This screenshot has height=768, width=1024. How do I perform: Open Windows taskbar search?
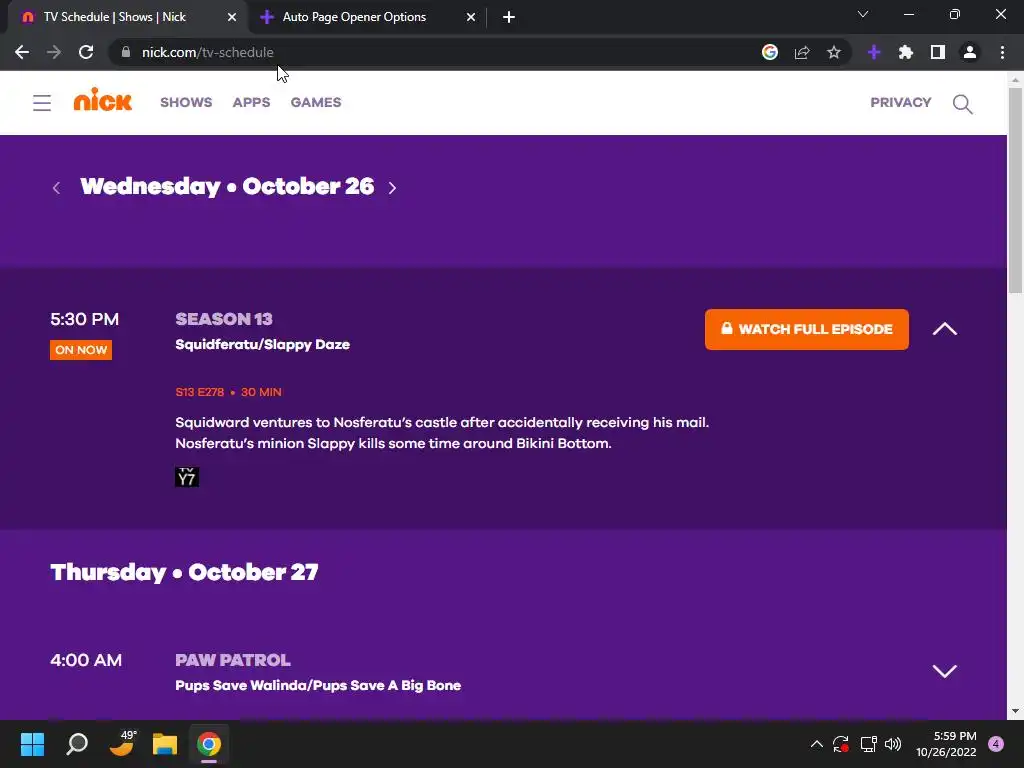[x=77, y=744]
